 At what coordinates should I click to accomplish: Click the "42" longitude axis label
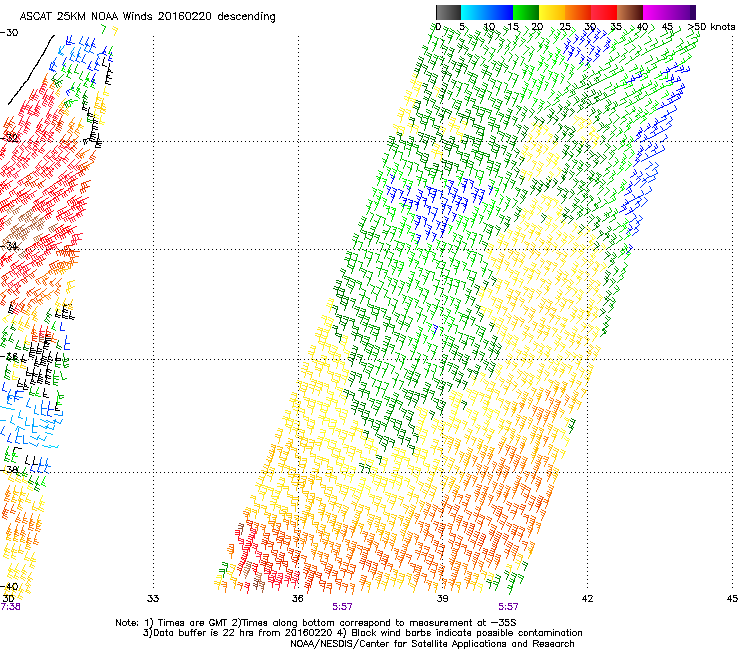pos(587,599)
